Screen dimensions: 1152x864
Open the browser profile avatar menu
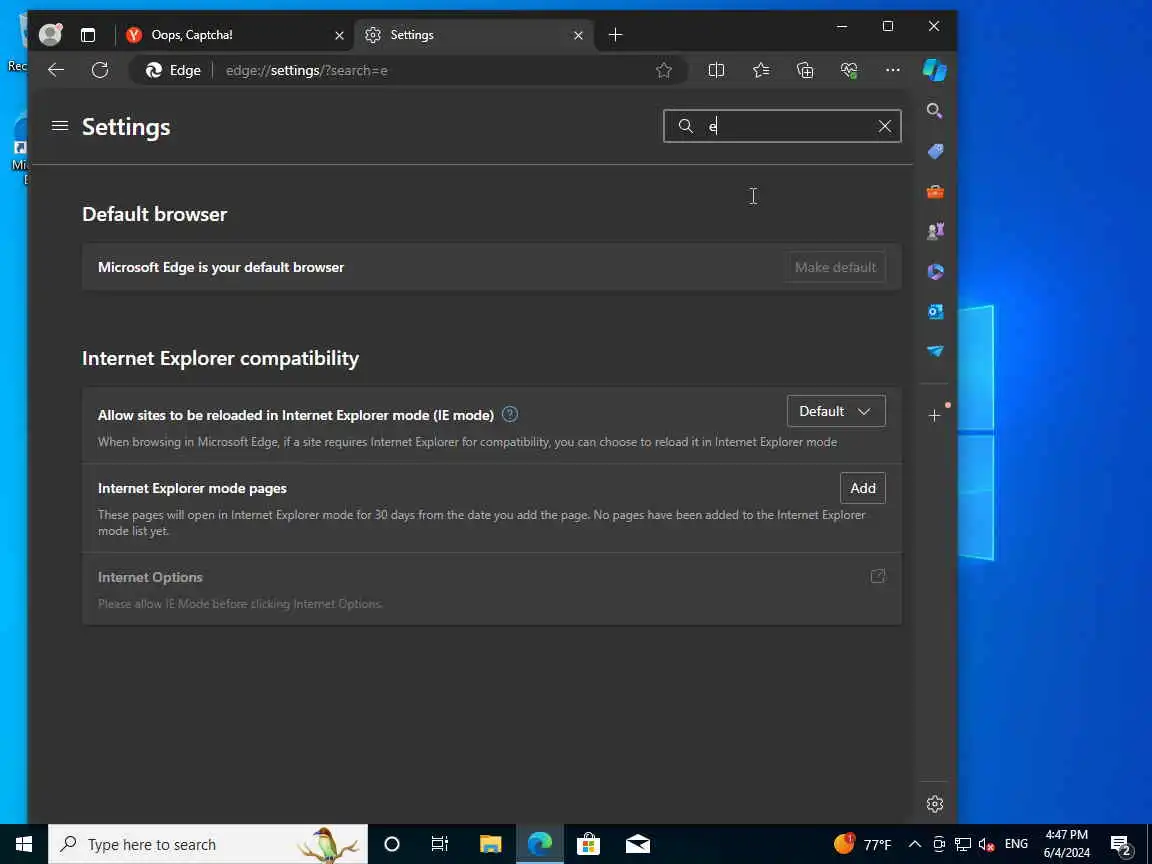[x=51, y=34]
